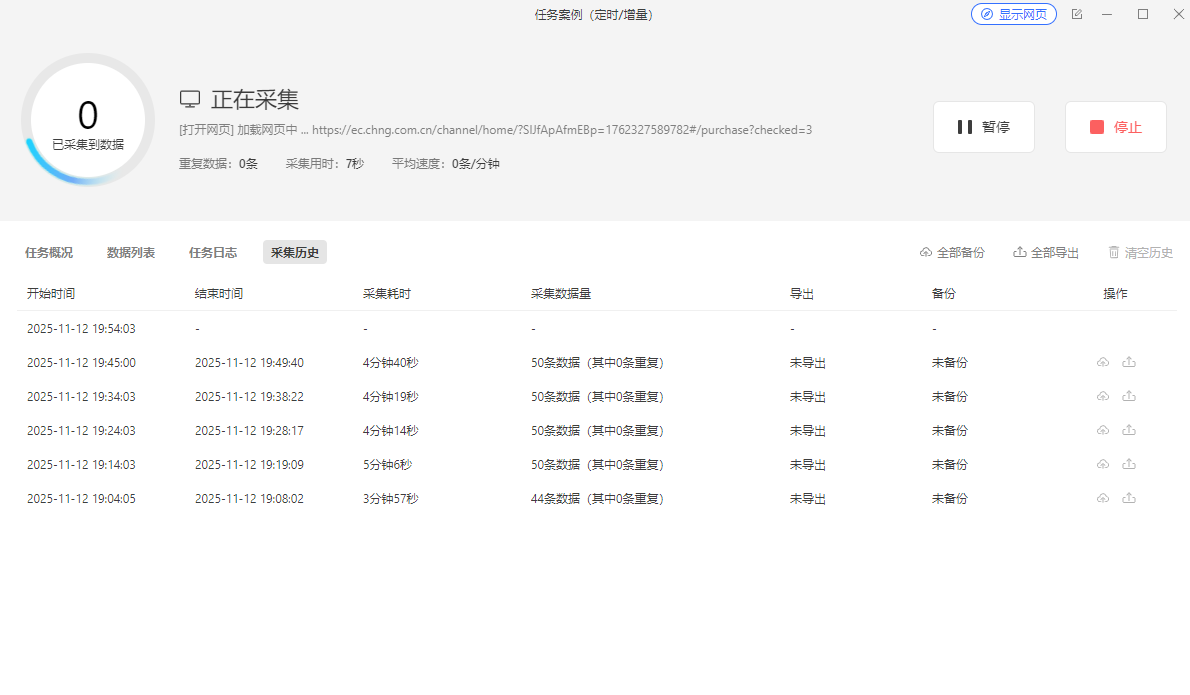Click the 重复数据 0条 label

(x=219, y=164)
